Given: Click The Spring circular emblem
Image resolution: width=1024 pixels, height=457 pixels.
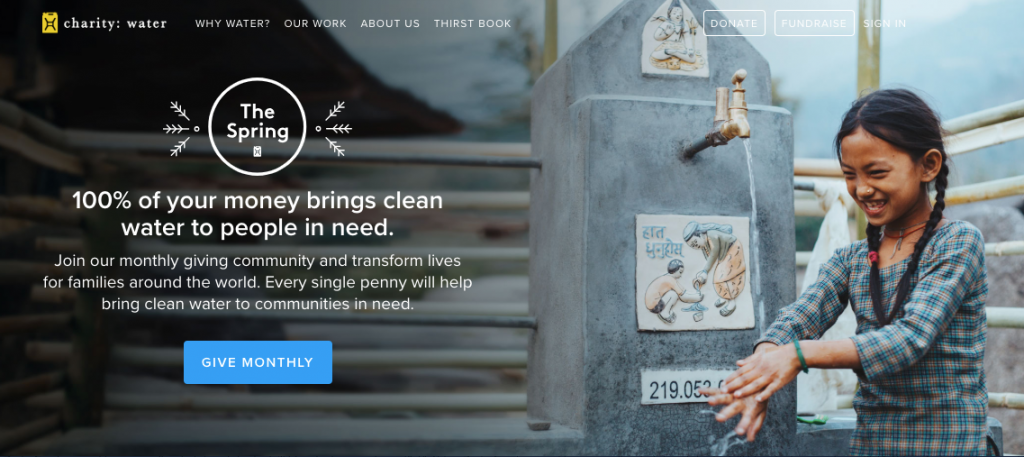Looking at the screenshot, I should coord(257,127).
